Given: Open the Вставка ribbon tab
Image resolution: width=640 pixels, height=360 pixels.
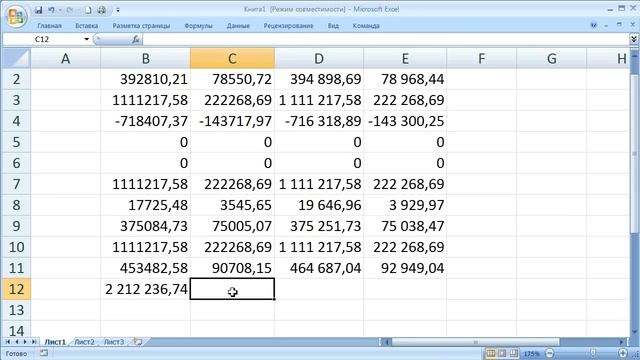Looking at the screenshot, I should [x=87, y=26].
